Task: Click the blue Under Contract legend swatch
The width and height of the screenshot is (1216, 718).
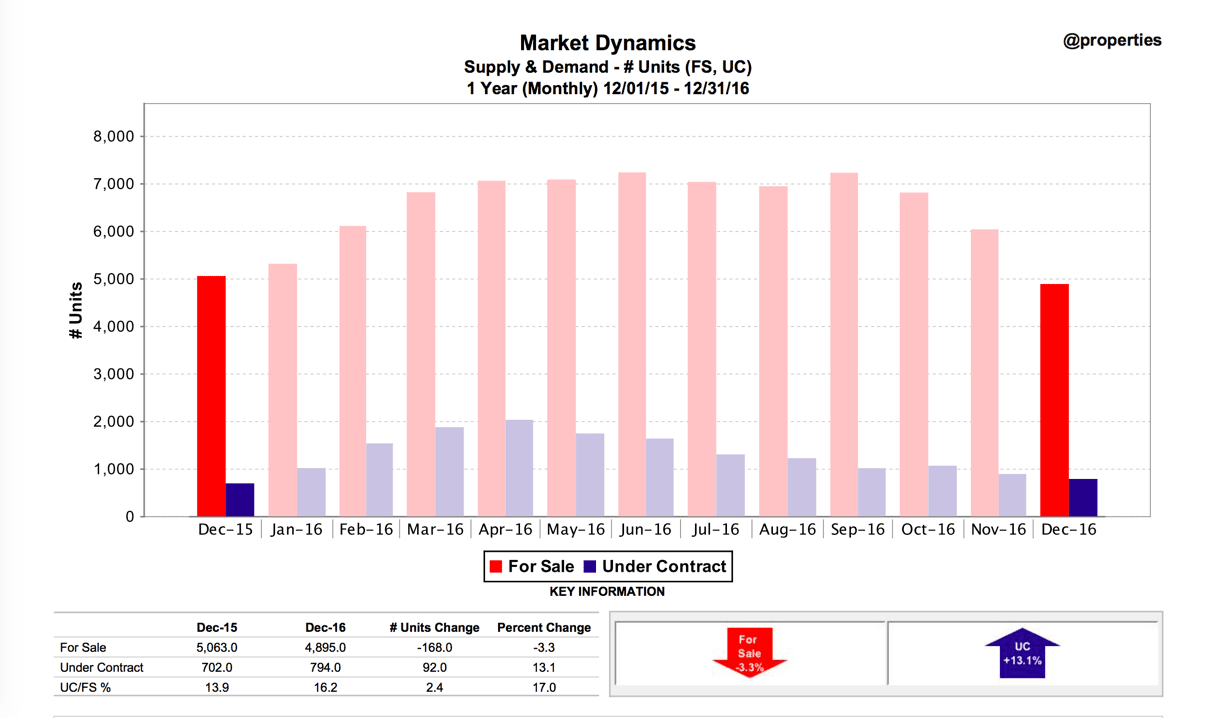Action: click(589, 567)
